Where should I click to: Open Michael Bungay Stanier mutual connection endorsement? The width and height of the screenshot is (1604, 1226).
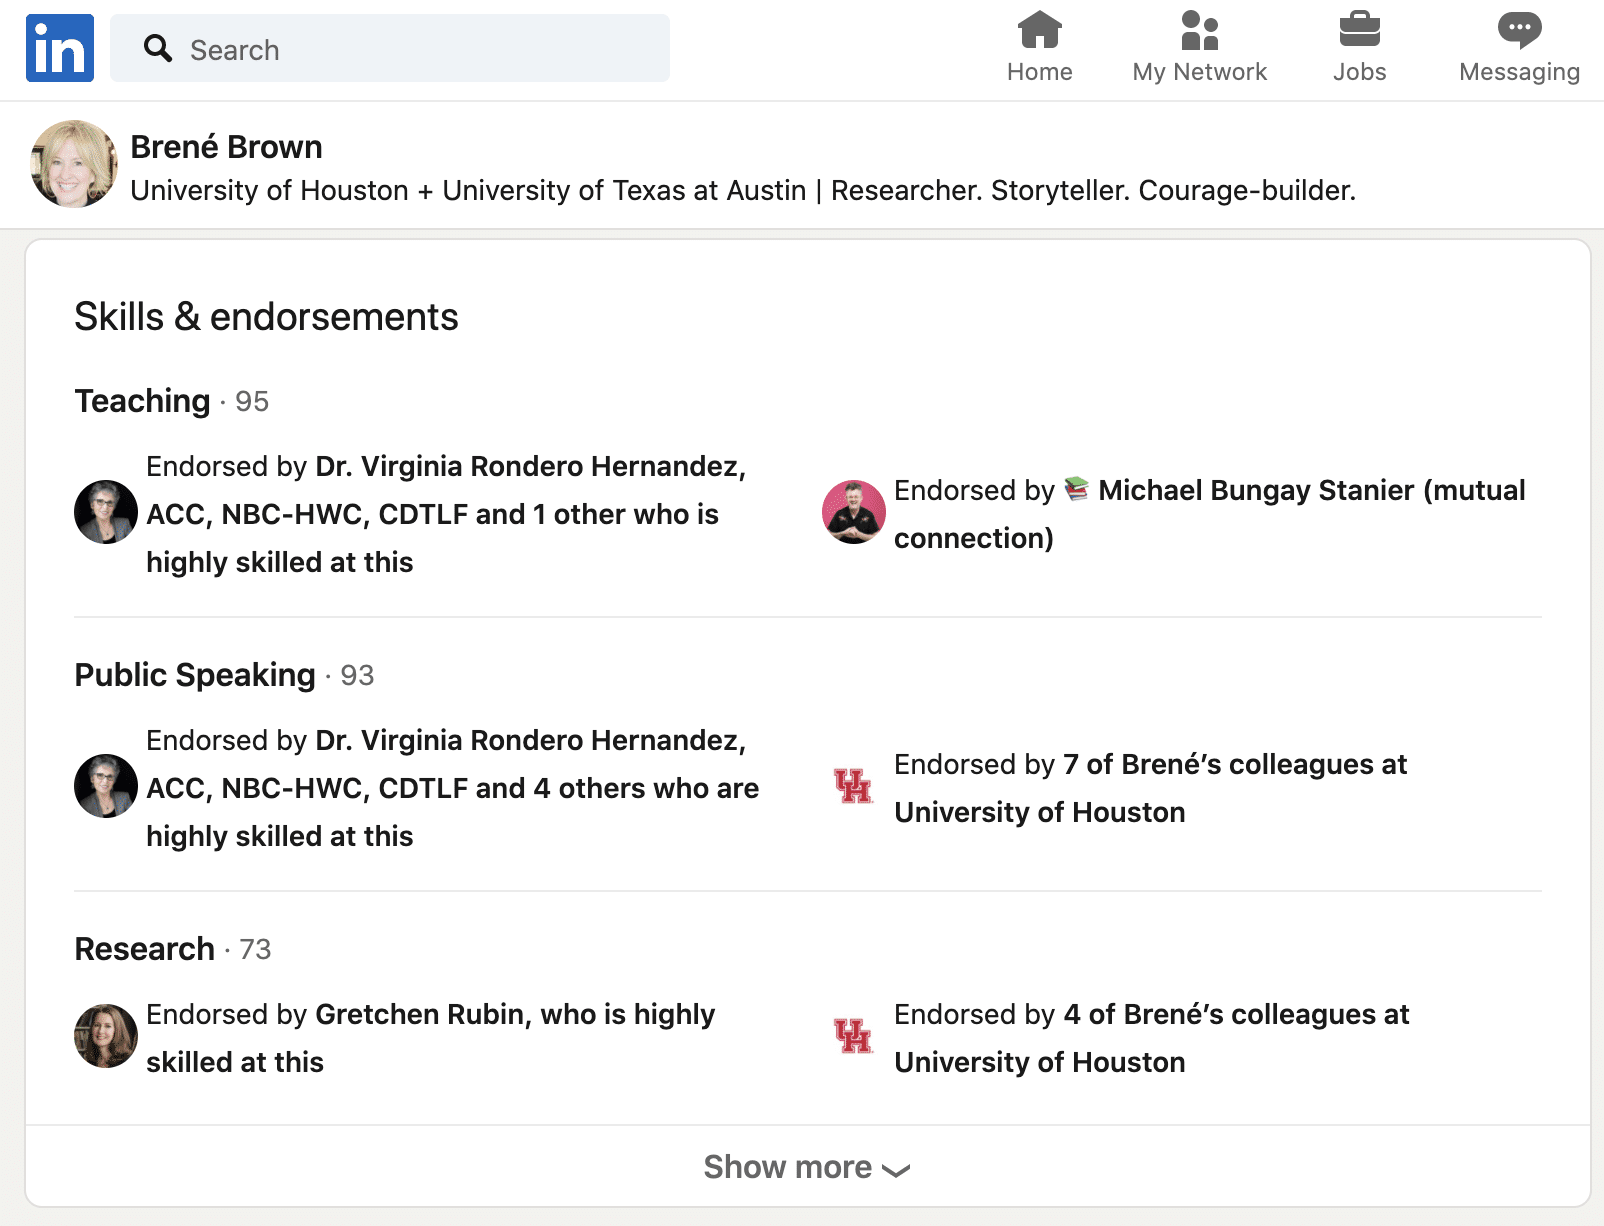[x=1209, y=514]
